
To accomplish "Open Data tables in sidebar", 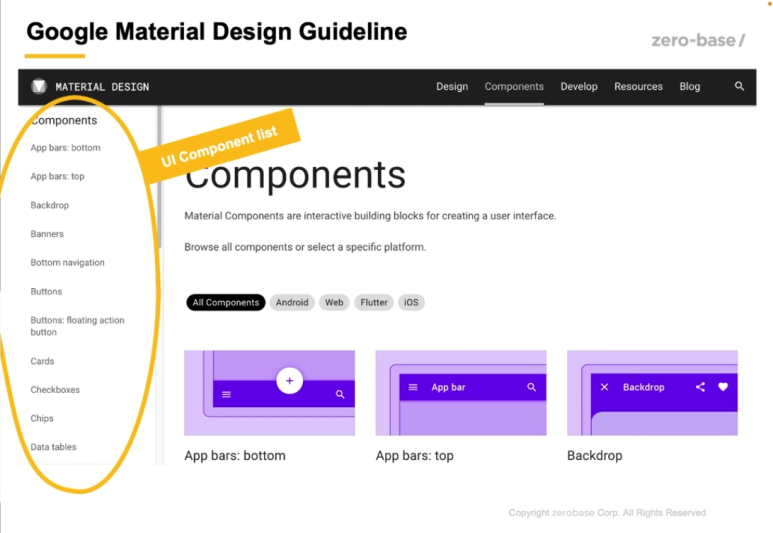I will 54,447.
